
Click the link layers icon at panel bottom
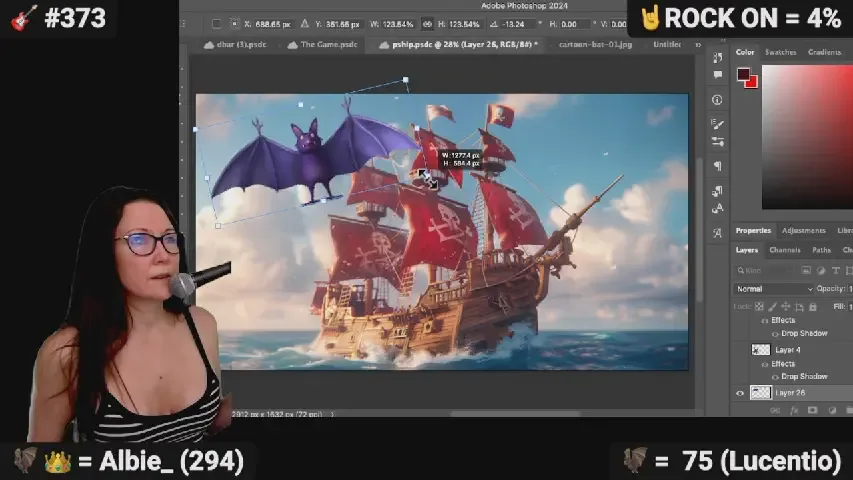776,410
